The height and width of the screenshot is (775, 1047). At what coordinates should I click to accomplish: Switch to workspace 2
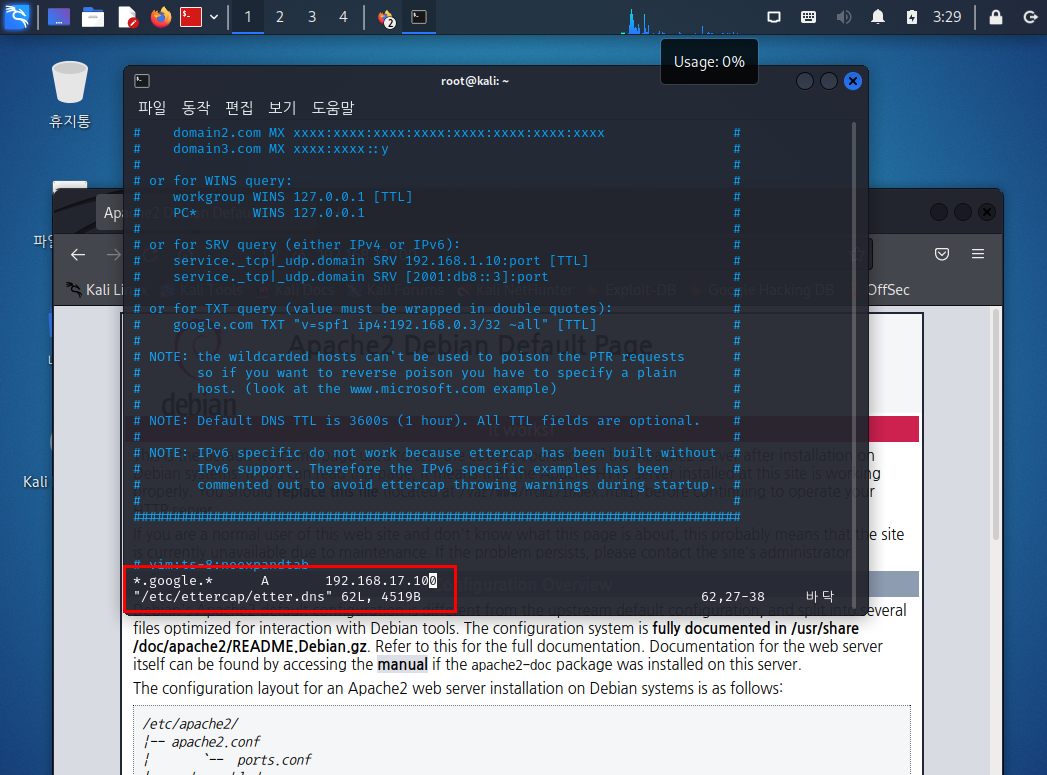click(280, 17)
